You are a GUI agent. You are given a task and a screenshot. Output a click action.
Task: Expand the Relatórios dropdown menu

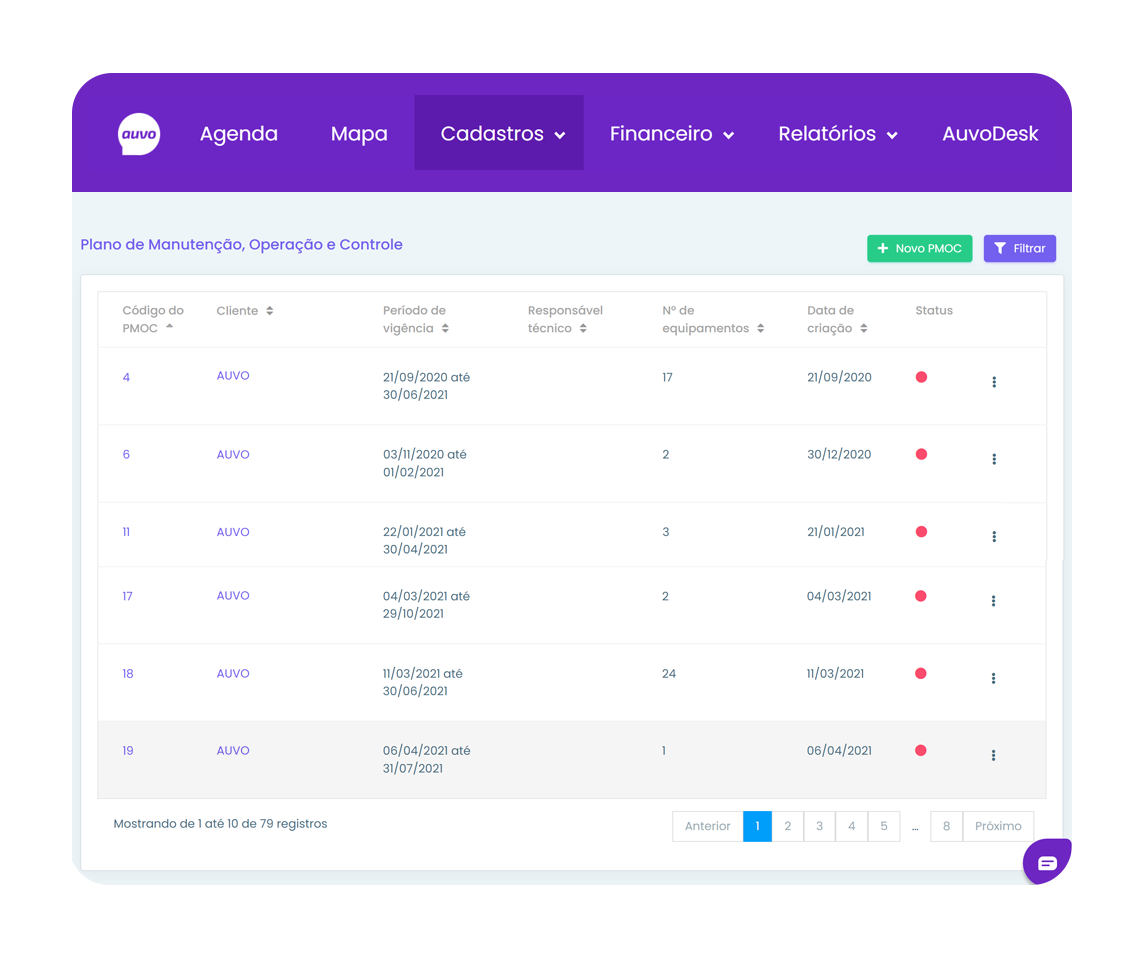[837, 134]
